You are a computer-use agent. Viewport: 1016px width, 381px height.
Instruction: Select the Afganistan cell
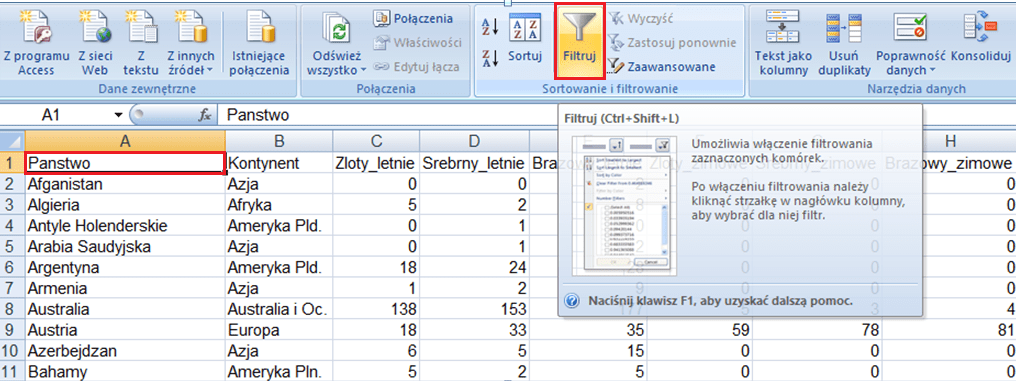point(126,184)
